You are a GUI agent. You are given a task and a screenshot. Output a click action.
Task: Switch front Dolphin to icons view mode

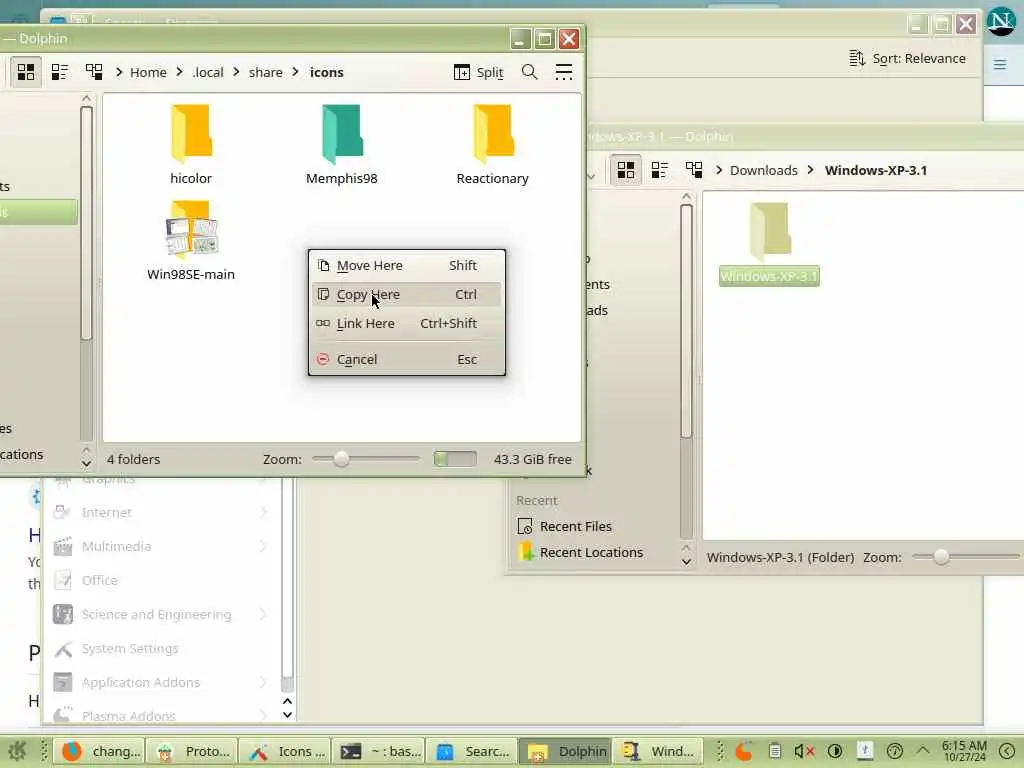pos(25,72)
